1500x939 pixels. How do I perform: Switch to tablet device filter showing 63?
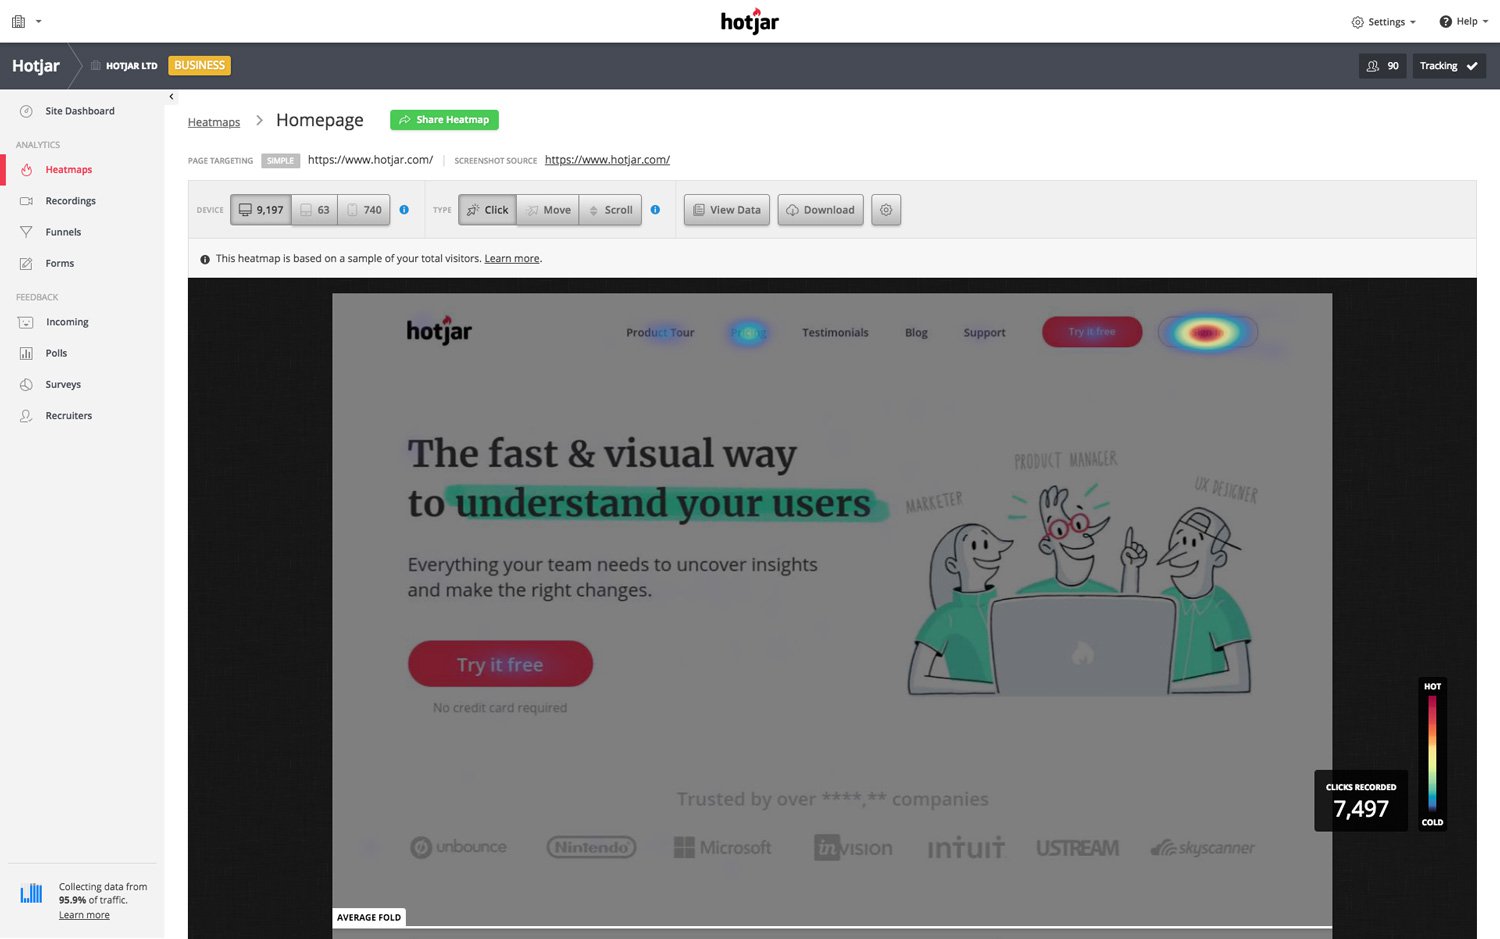[x=314, y=210]
